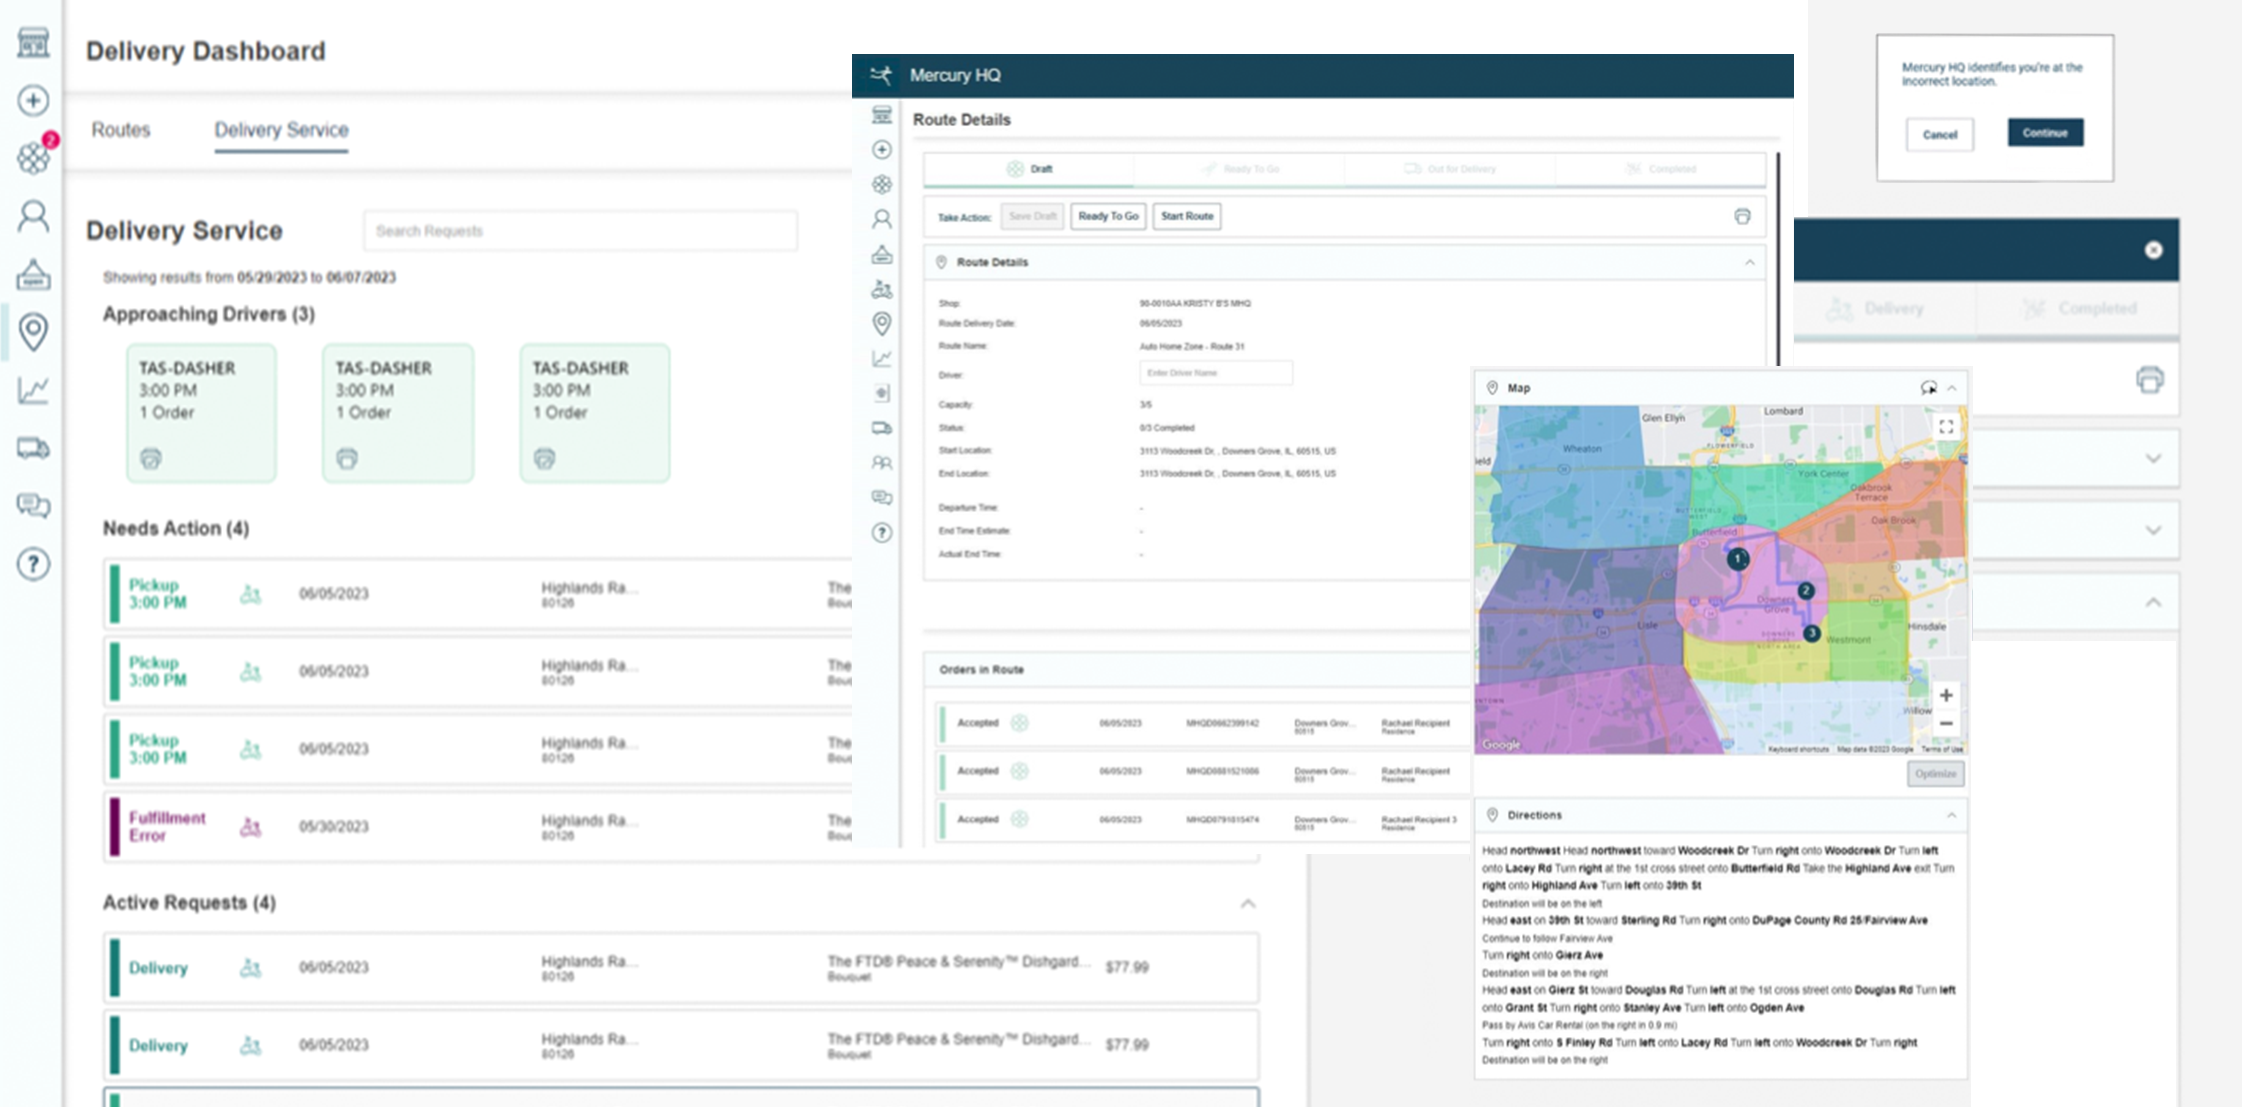Screen dimensions: 2242x1107
Task: Click the print icon in Take Action bar
Action: coord(1742,216)
